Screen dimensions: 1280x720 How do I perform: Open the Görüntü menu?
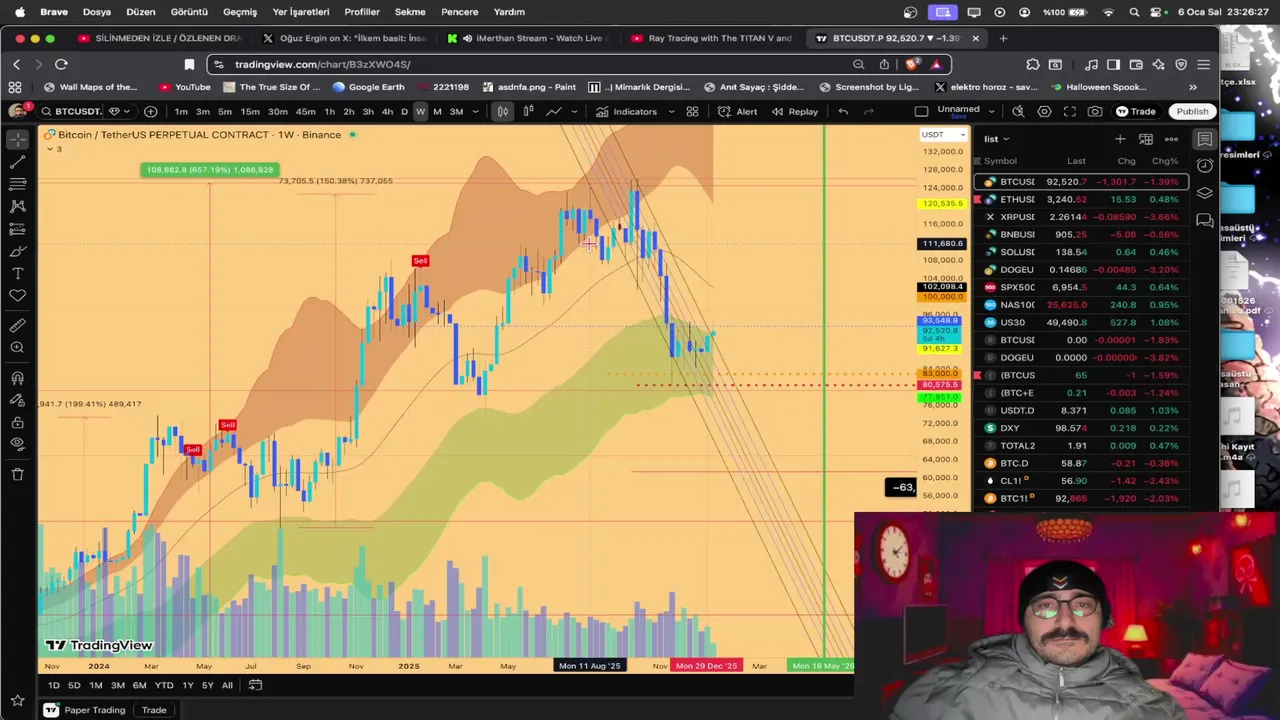189,12
